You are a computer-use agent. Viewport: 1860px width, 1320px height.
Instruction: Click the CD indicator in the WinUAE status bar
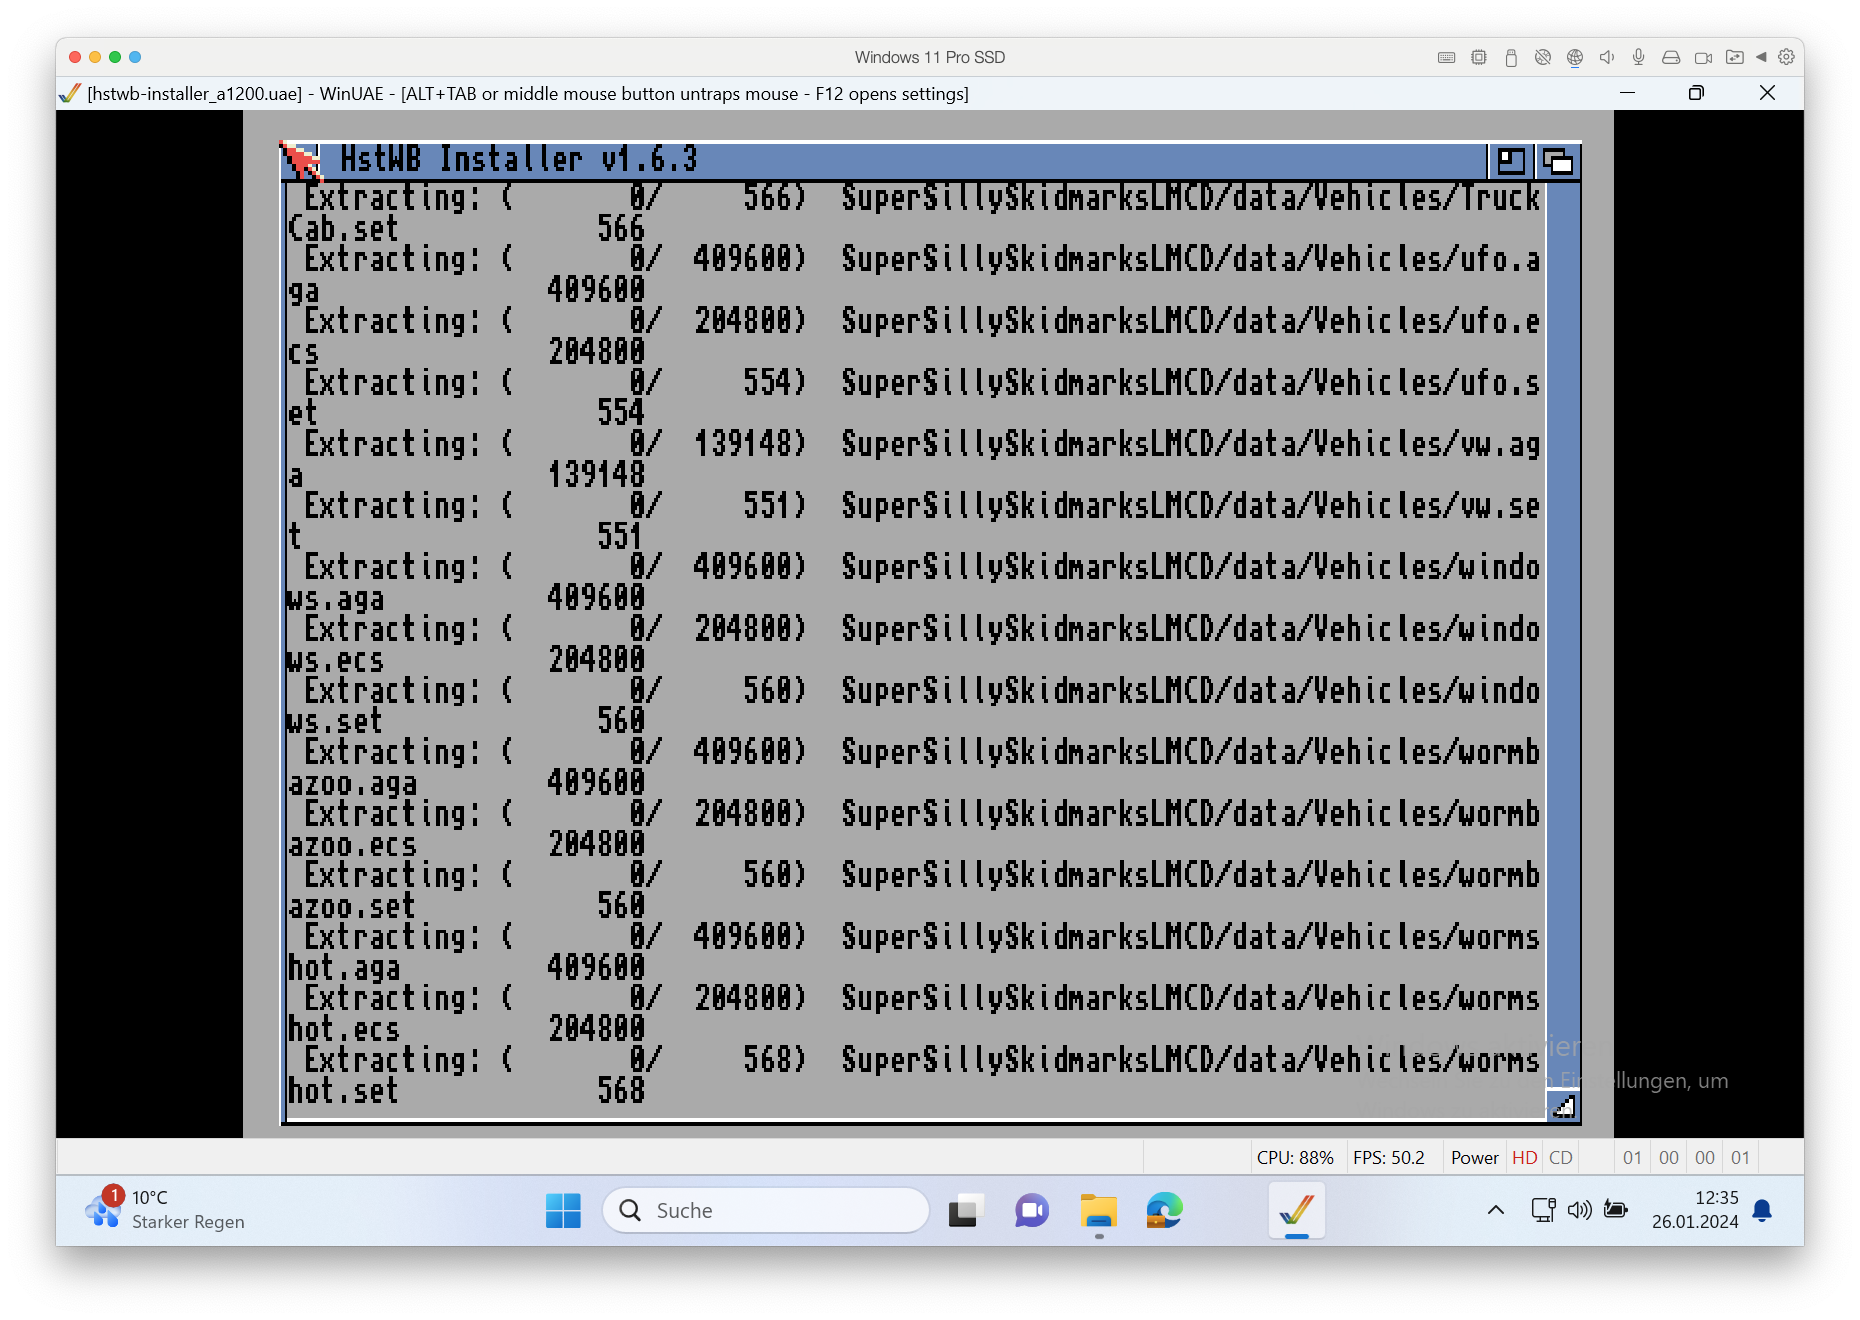click(1560, 1157)
